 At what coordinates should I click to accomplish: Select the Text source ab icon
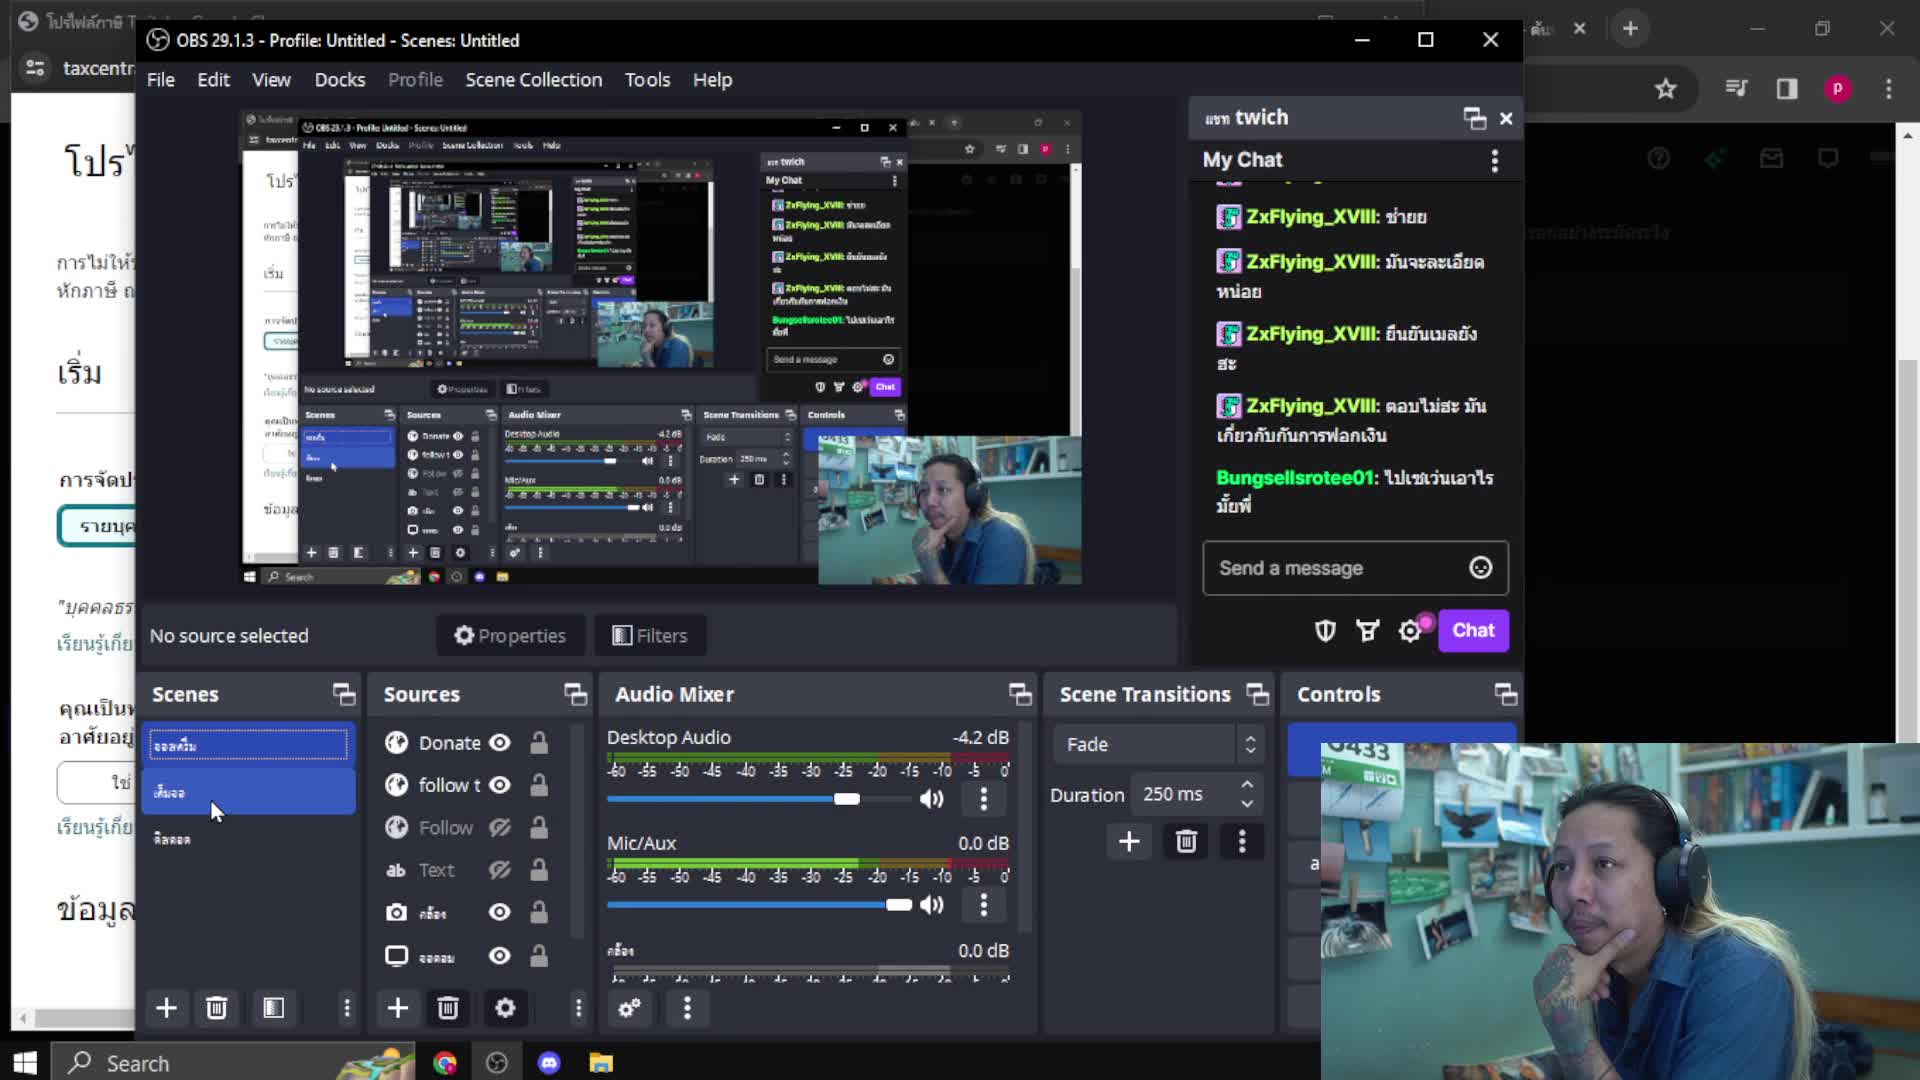coord(396,870)
